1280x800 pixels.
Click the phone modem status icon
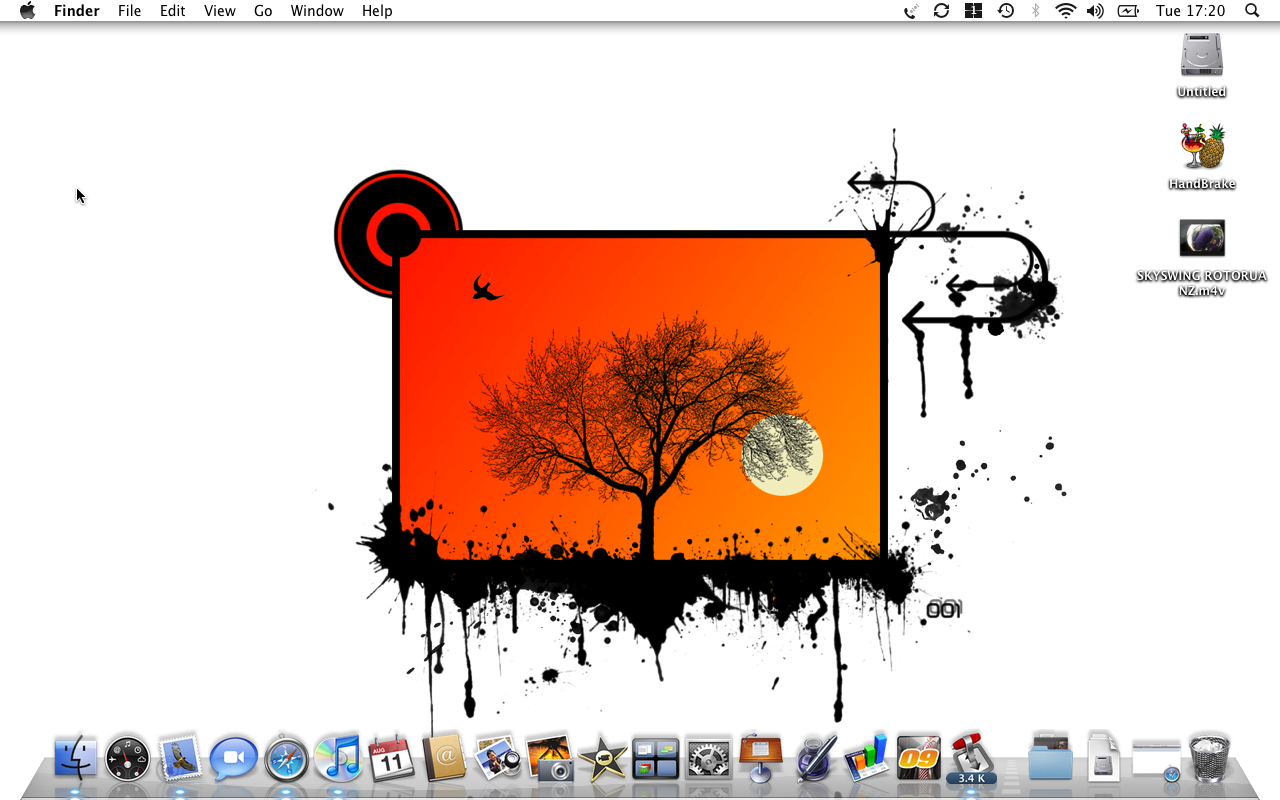pyautogui.click(x=910, y=11)
